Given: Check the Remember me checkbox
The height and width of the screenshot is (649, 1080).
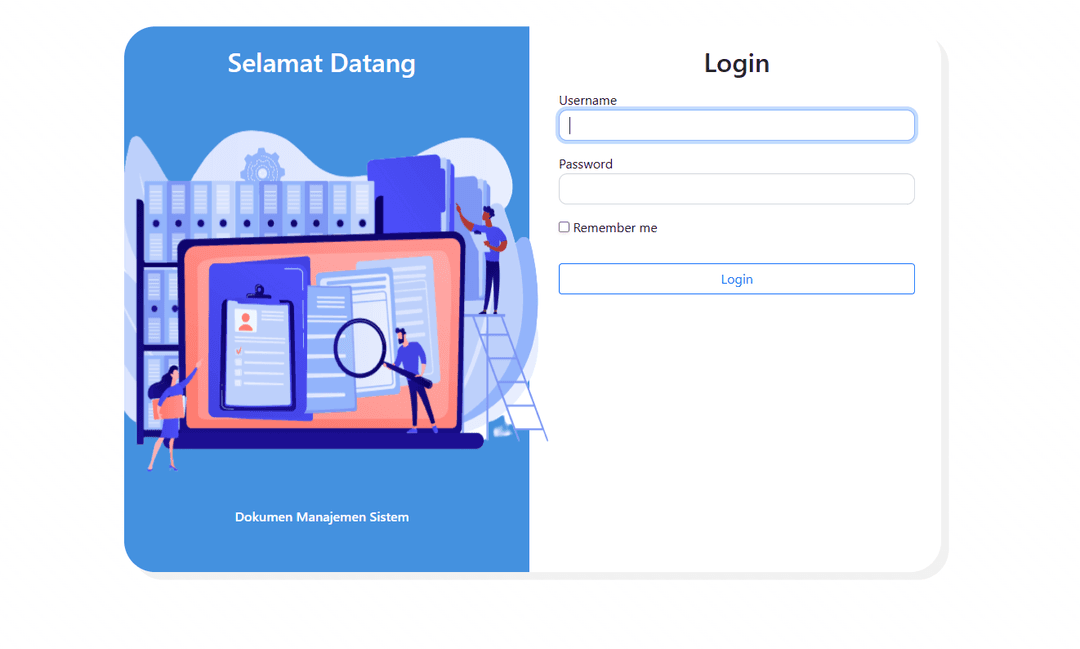Looking at the screenshot, I should (563, 227).
